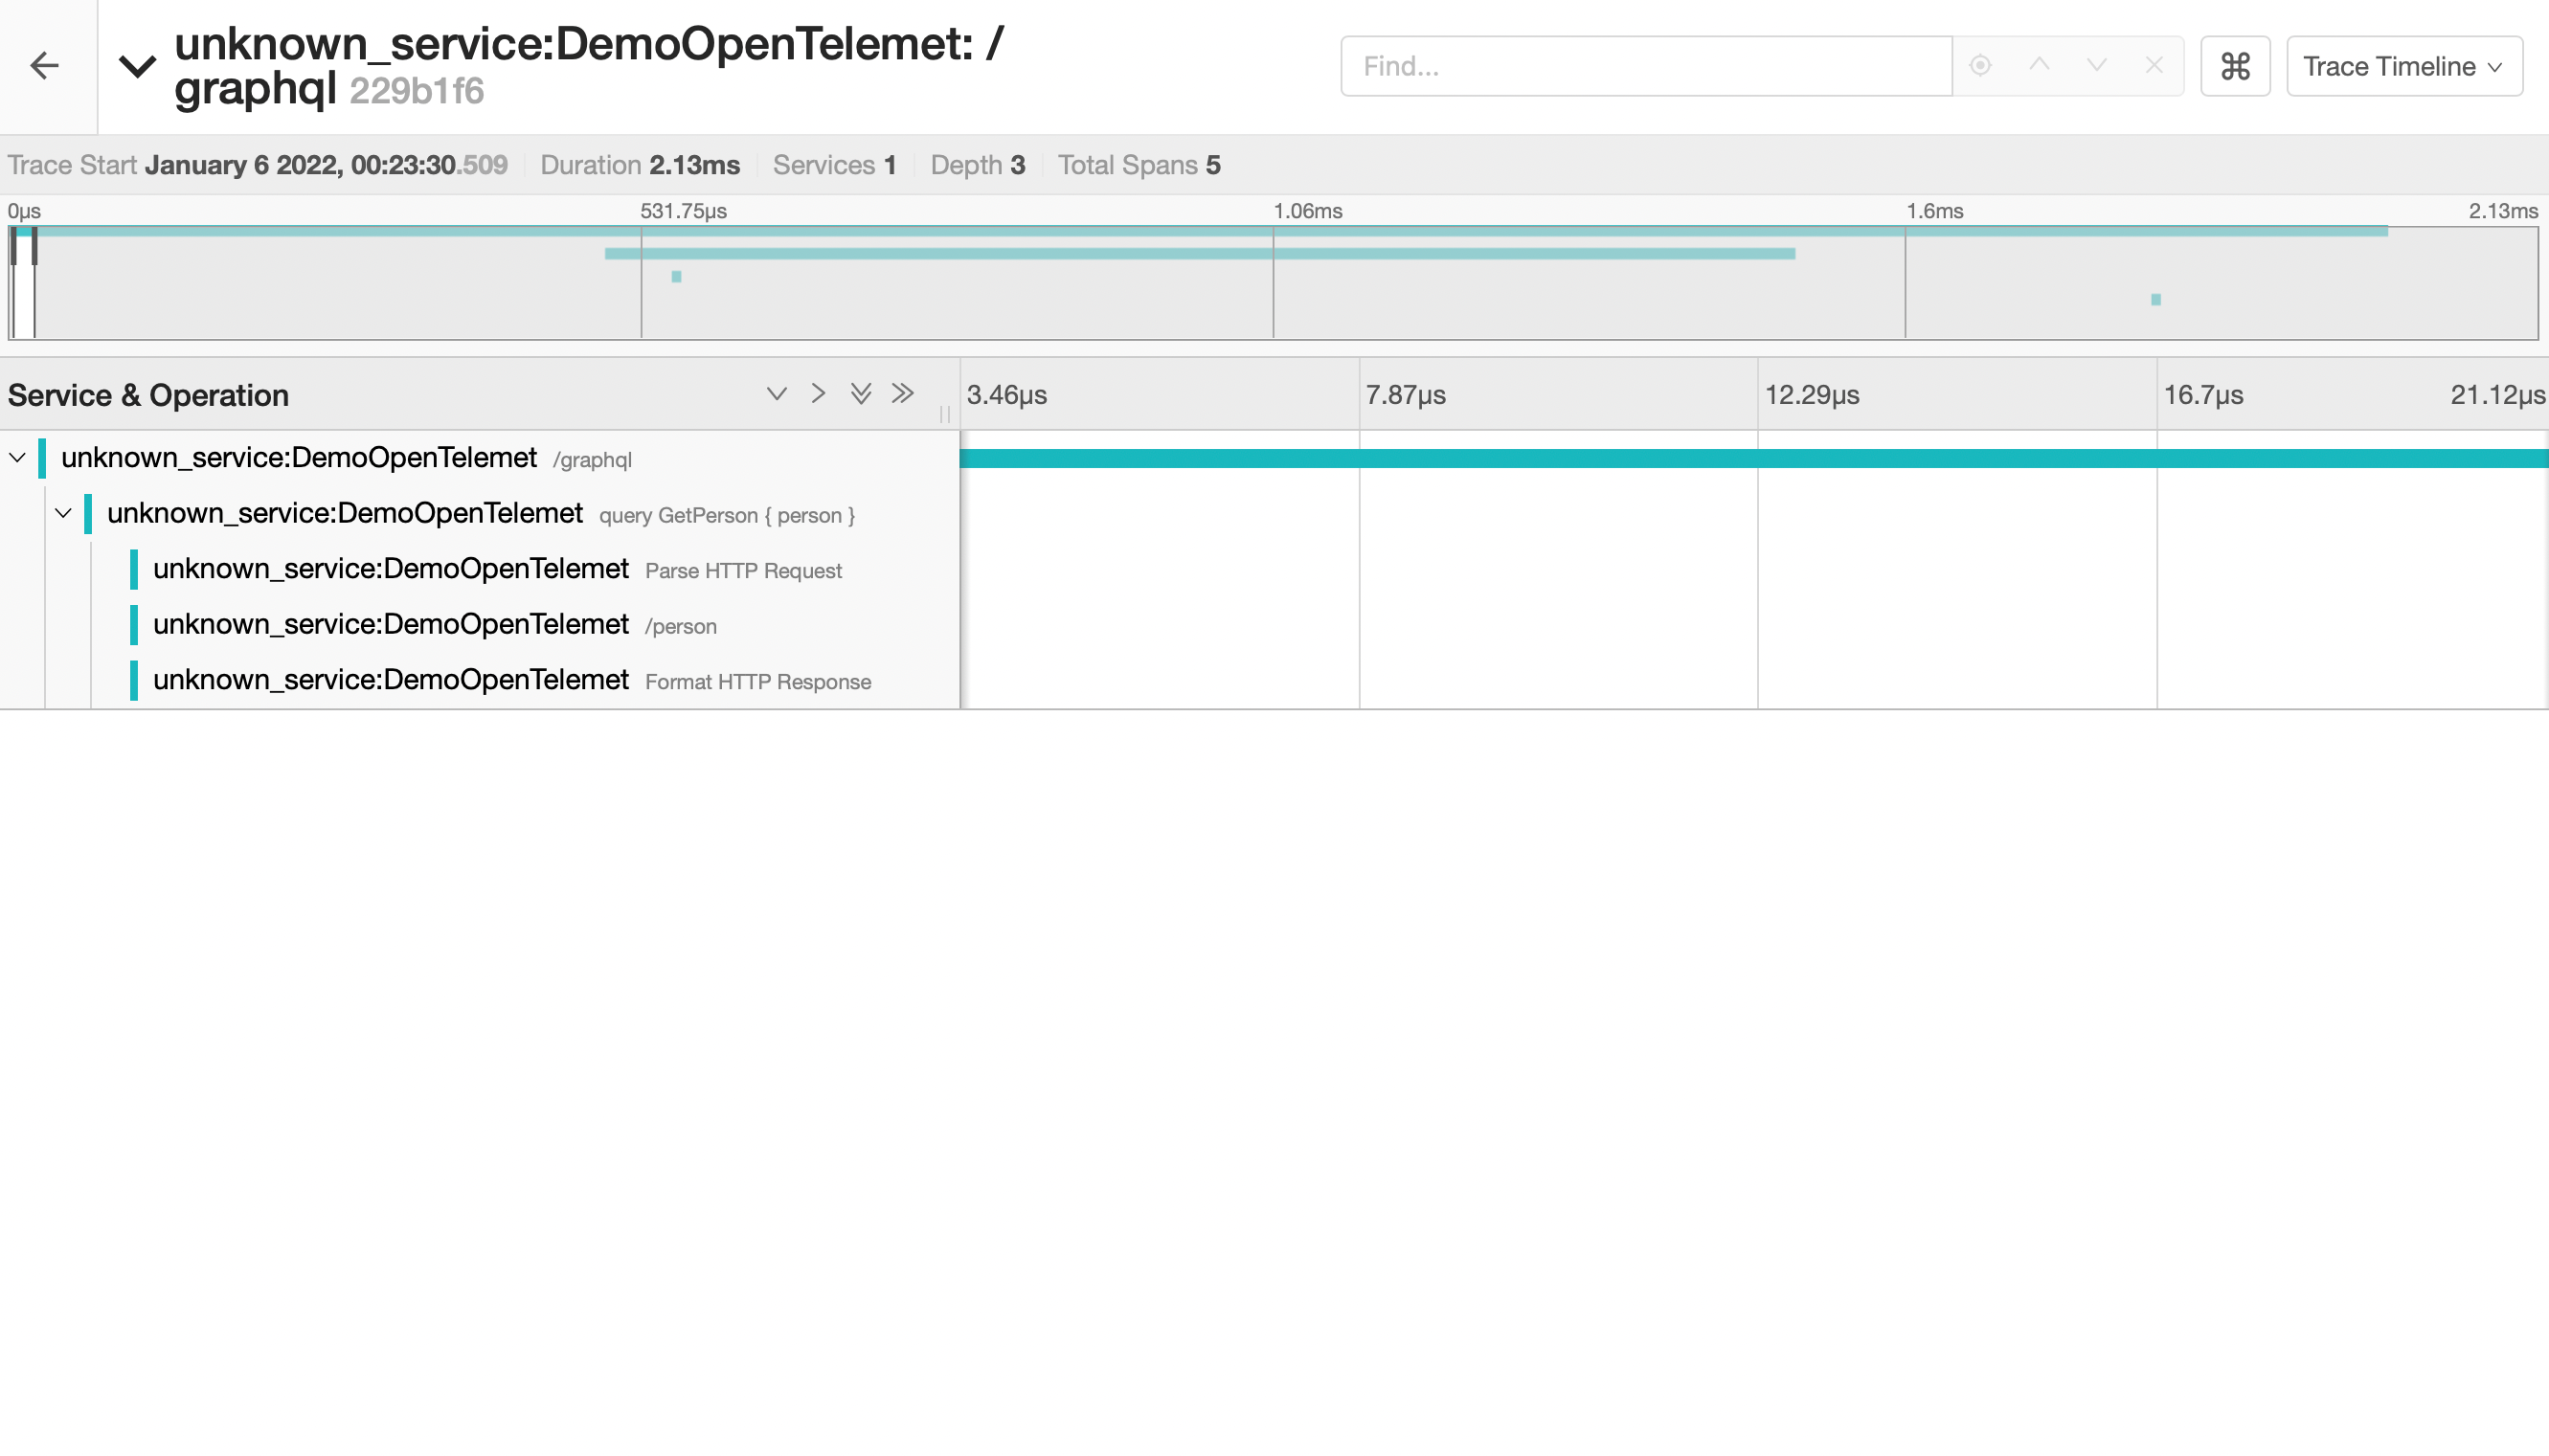Click the Find search field
The height and width of the screenshot is (1456, 2549).
(x=1645, y=66)
